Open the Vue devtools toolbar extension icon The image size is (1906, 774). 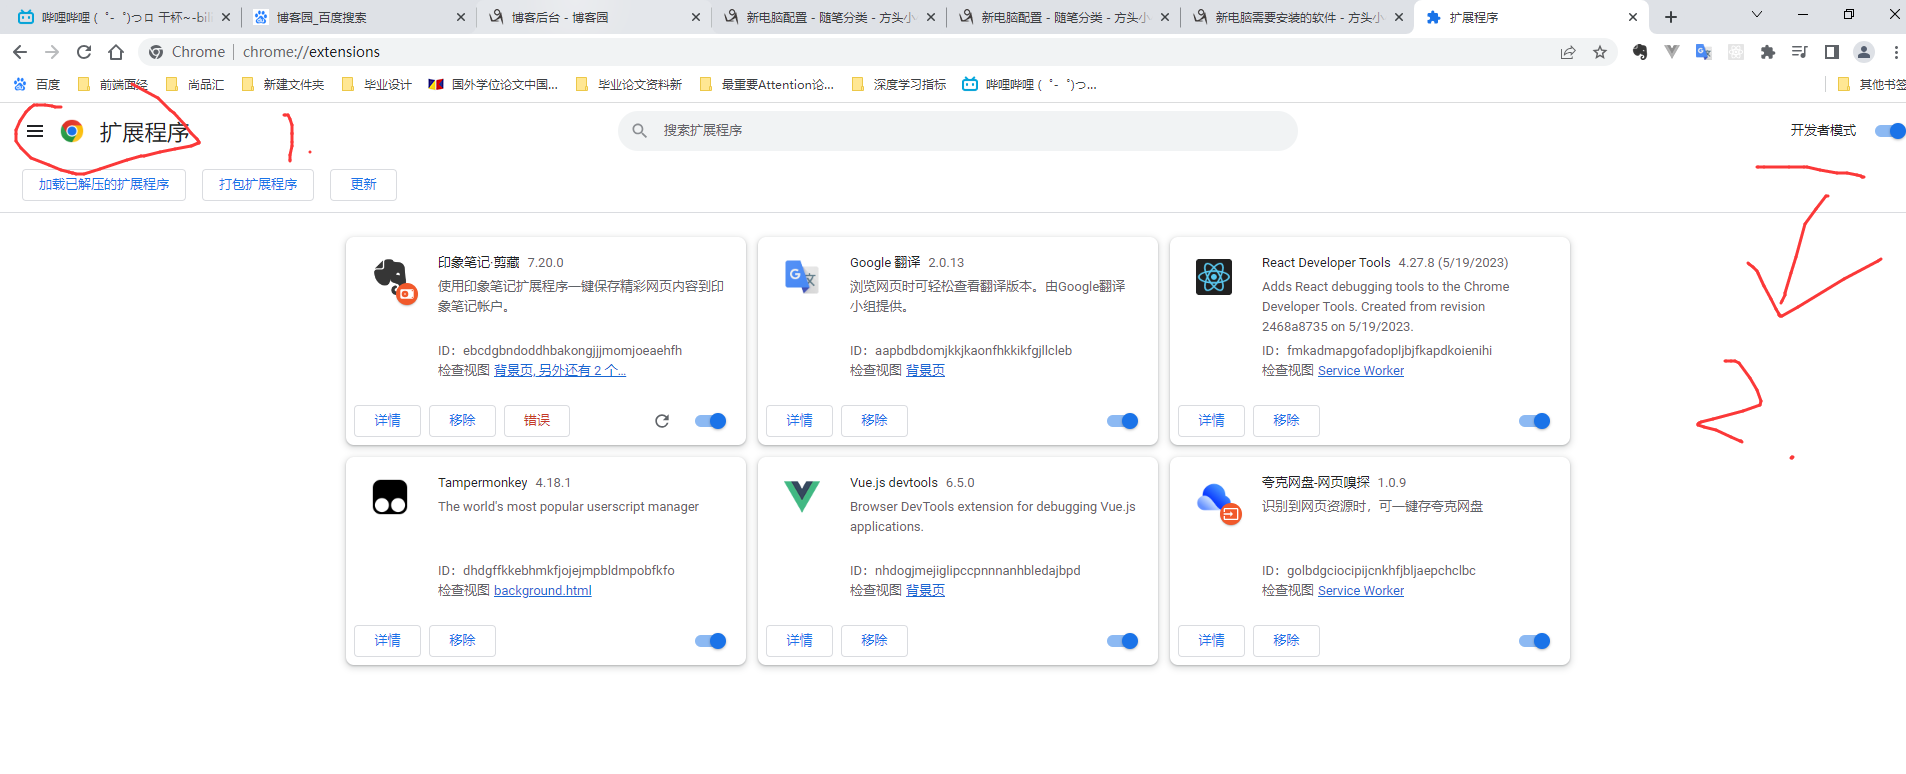1672,52
